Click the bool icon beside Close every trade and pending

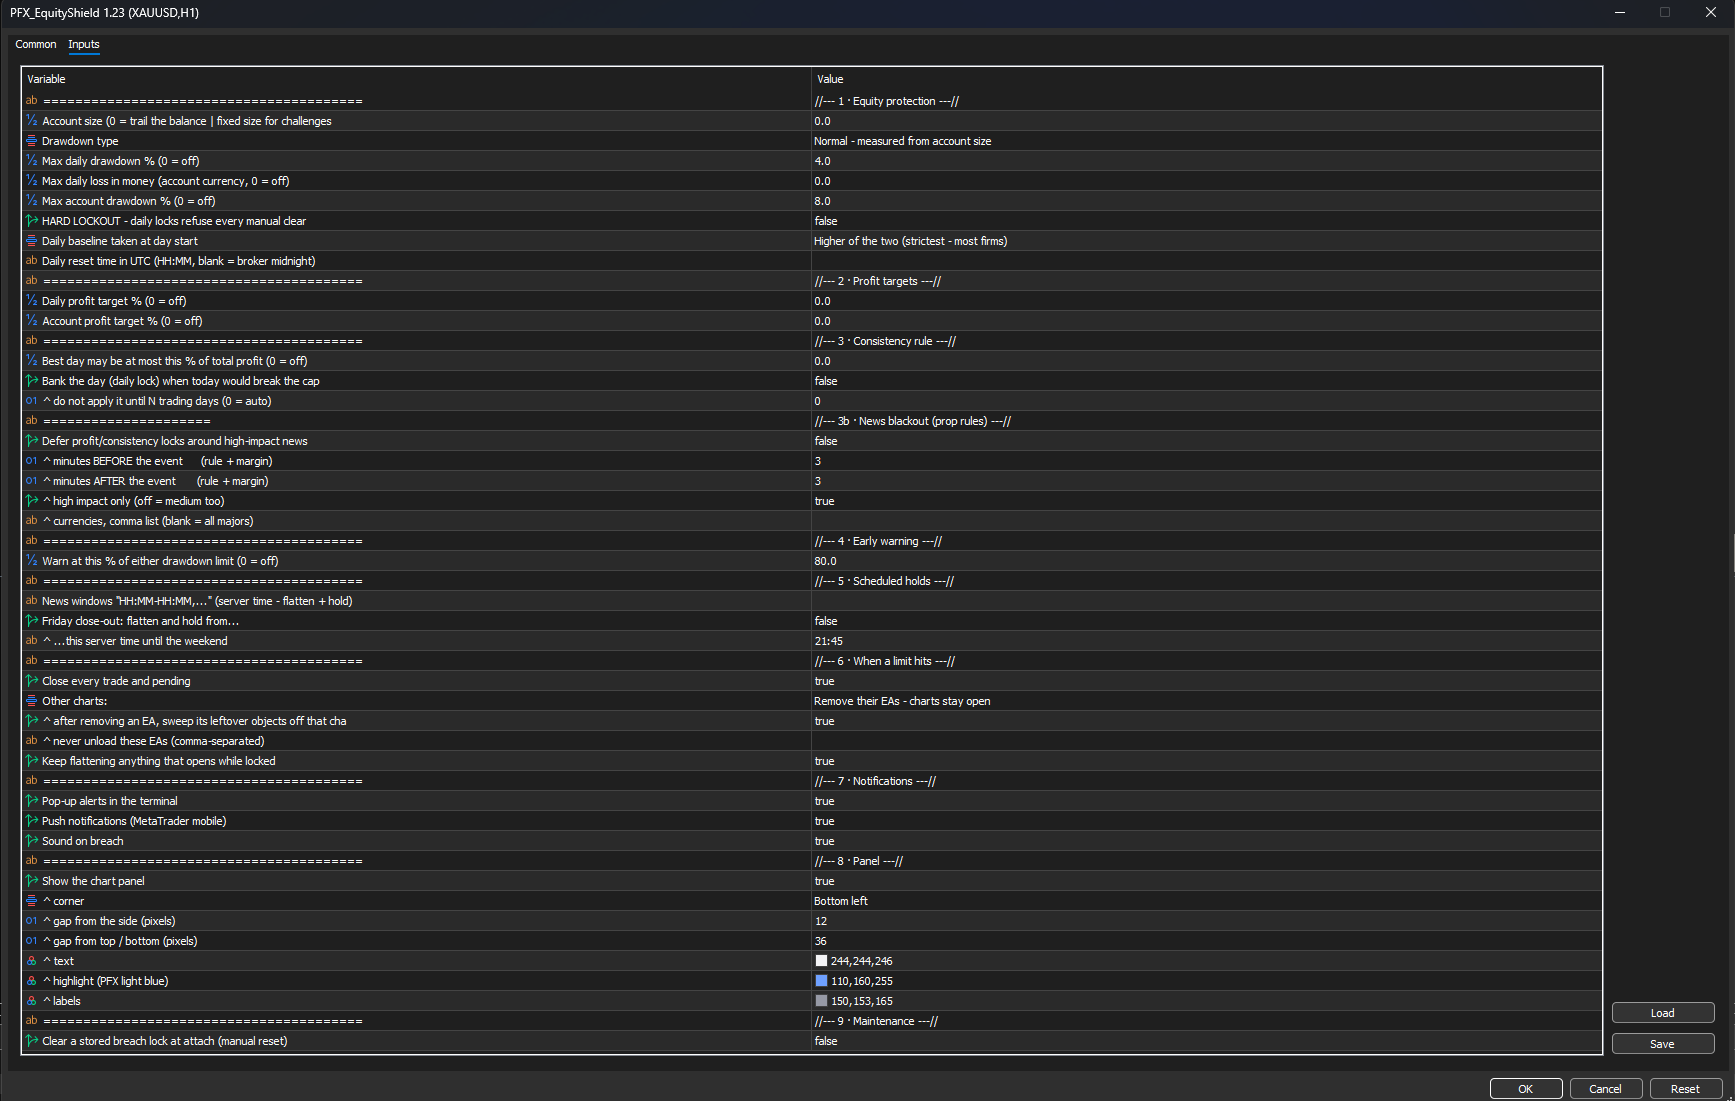pos(32,681)
